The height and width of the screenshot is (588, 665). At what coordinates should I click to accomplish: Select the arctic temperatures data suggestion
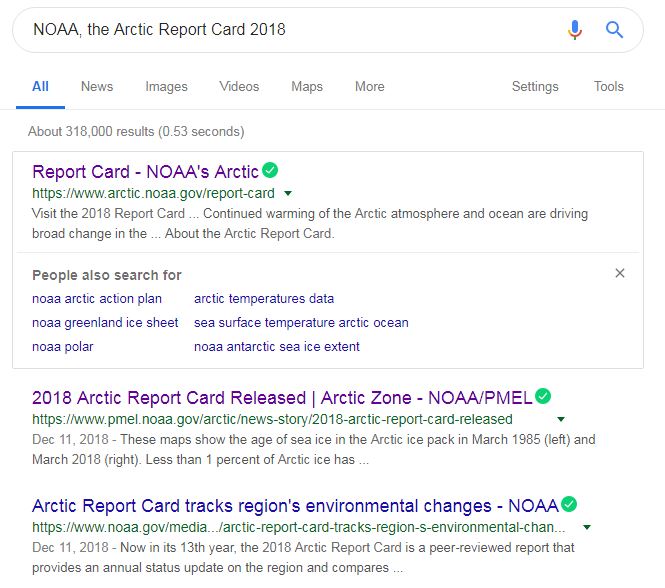(264, 298)
